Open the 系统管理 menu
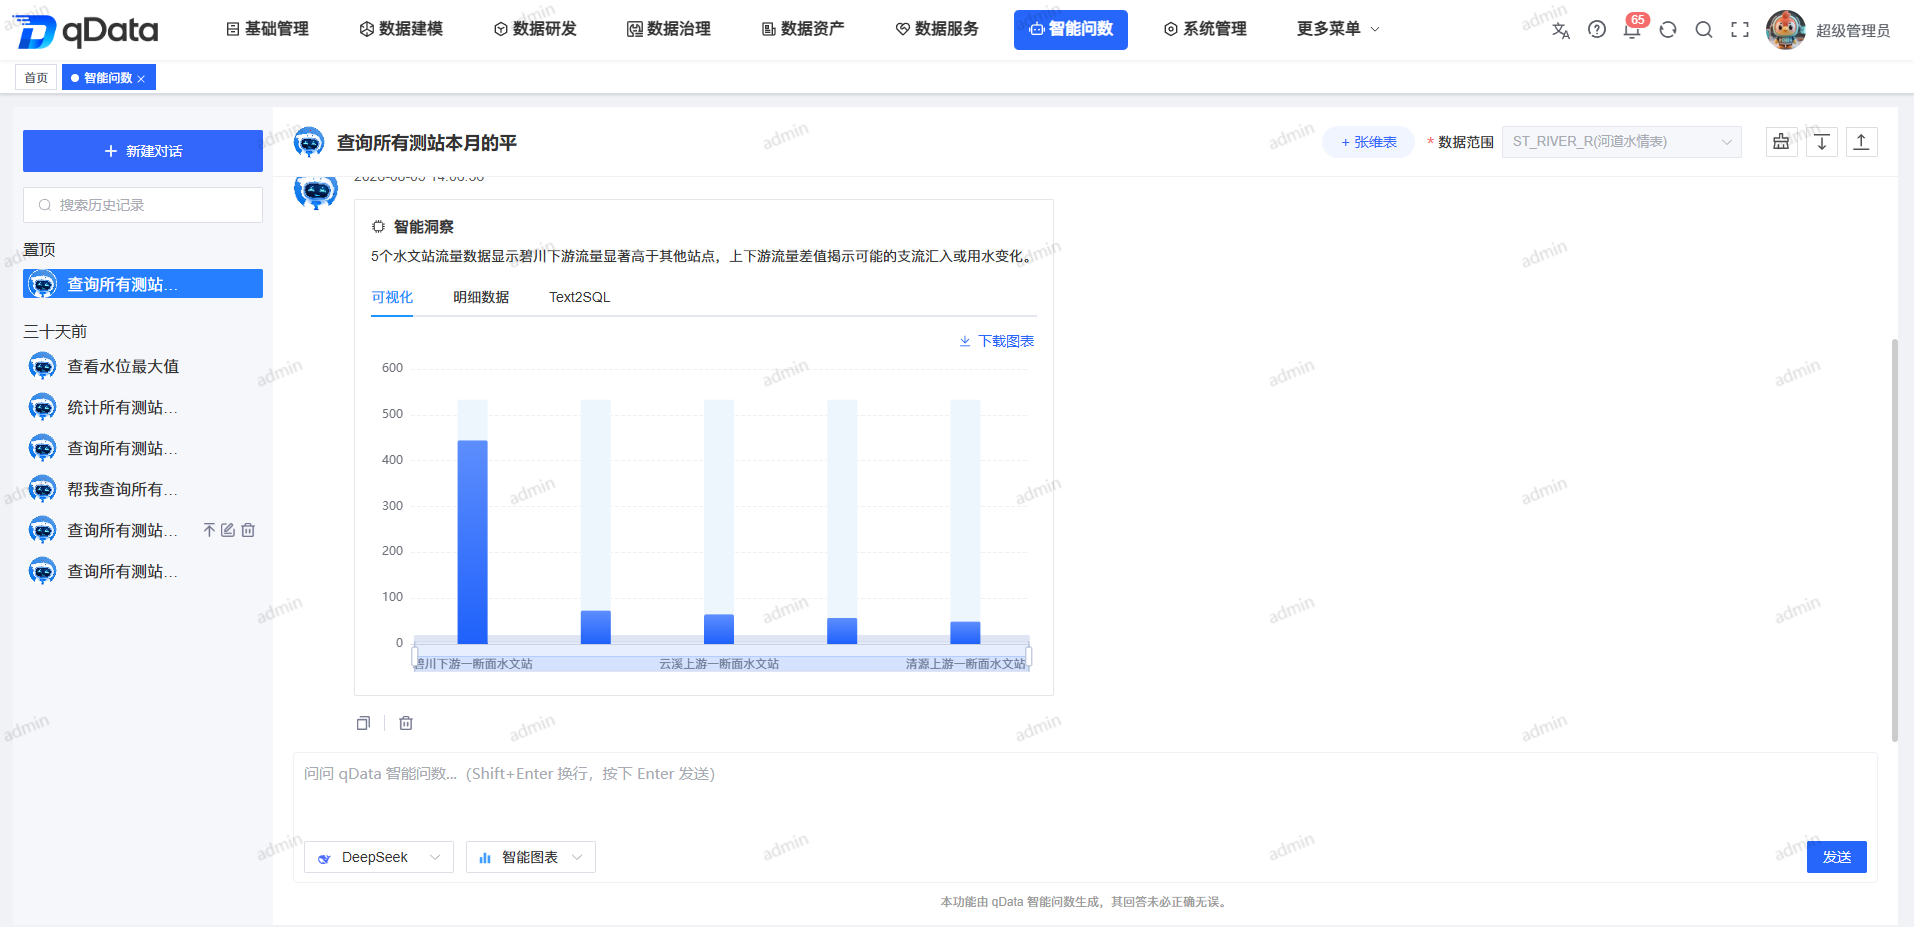The width and height of the screenshot is (1914, 927). 1205,29
